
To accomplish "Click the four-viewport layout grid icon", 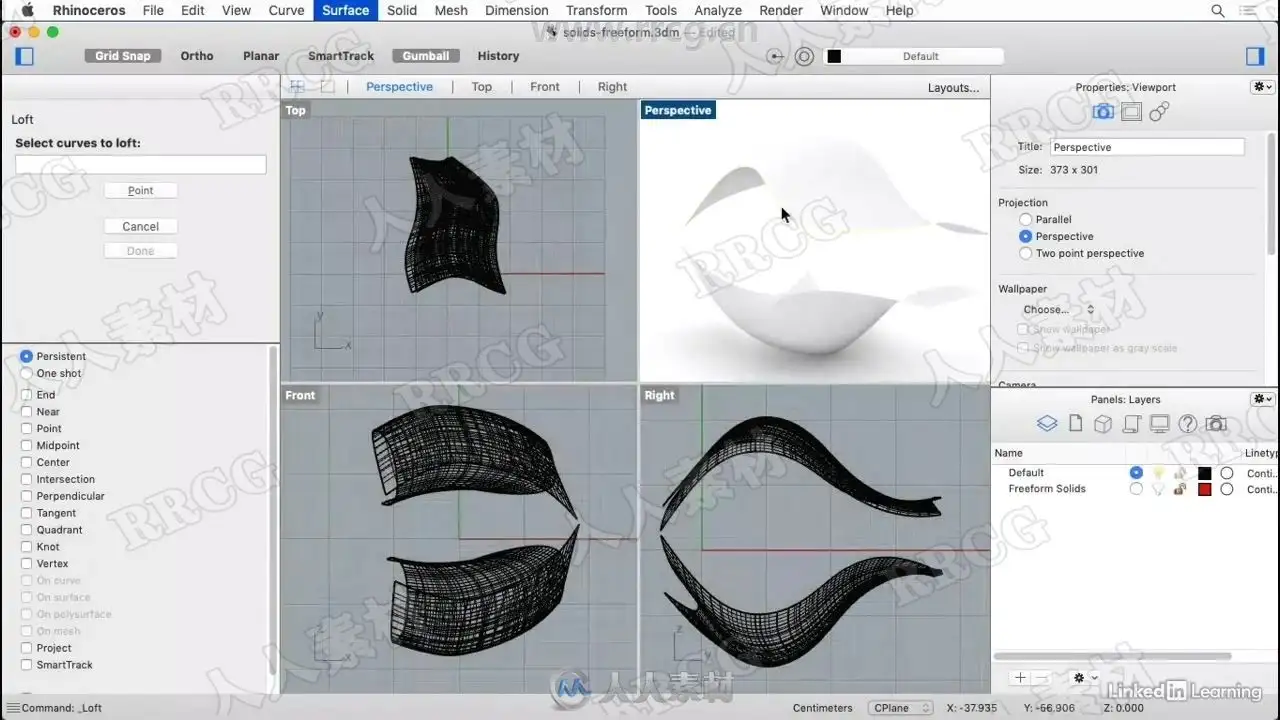I will pyautogui.click(x=297, y=87).
